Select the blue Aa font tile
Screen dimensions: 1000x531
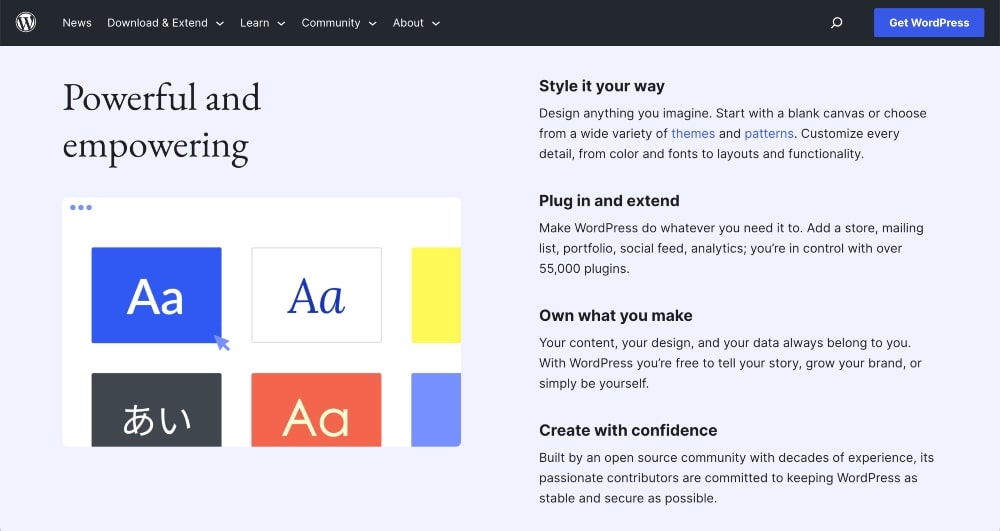pyautogui.click(x=156, y=295)
